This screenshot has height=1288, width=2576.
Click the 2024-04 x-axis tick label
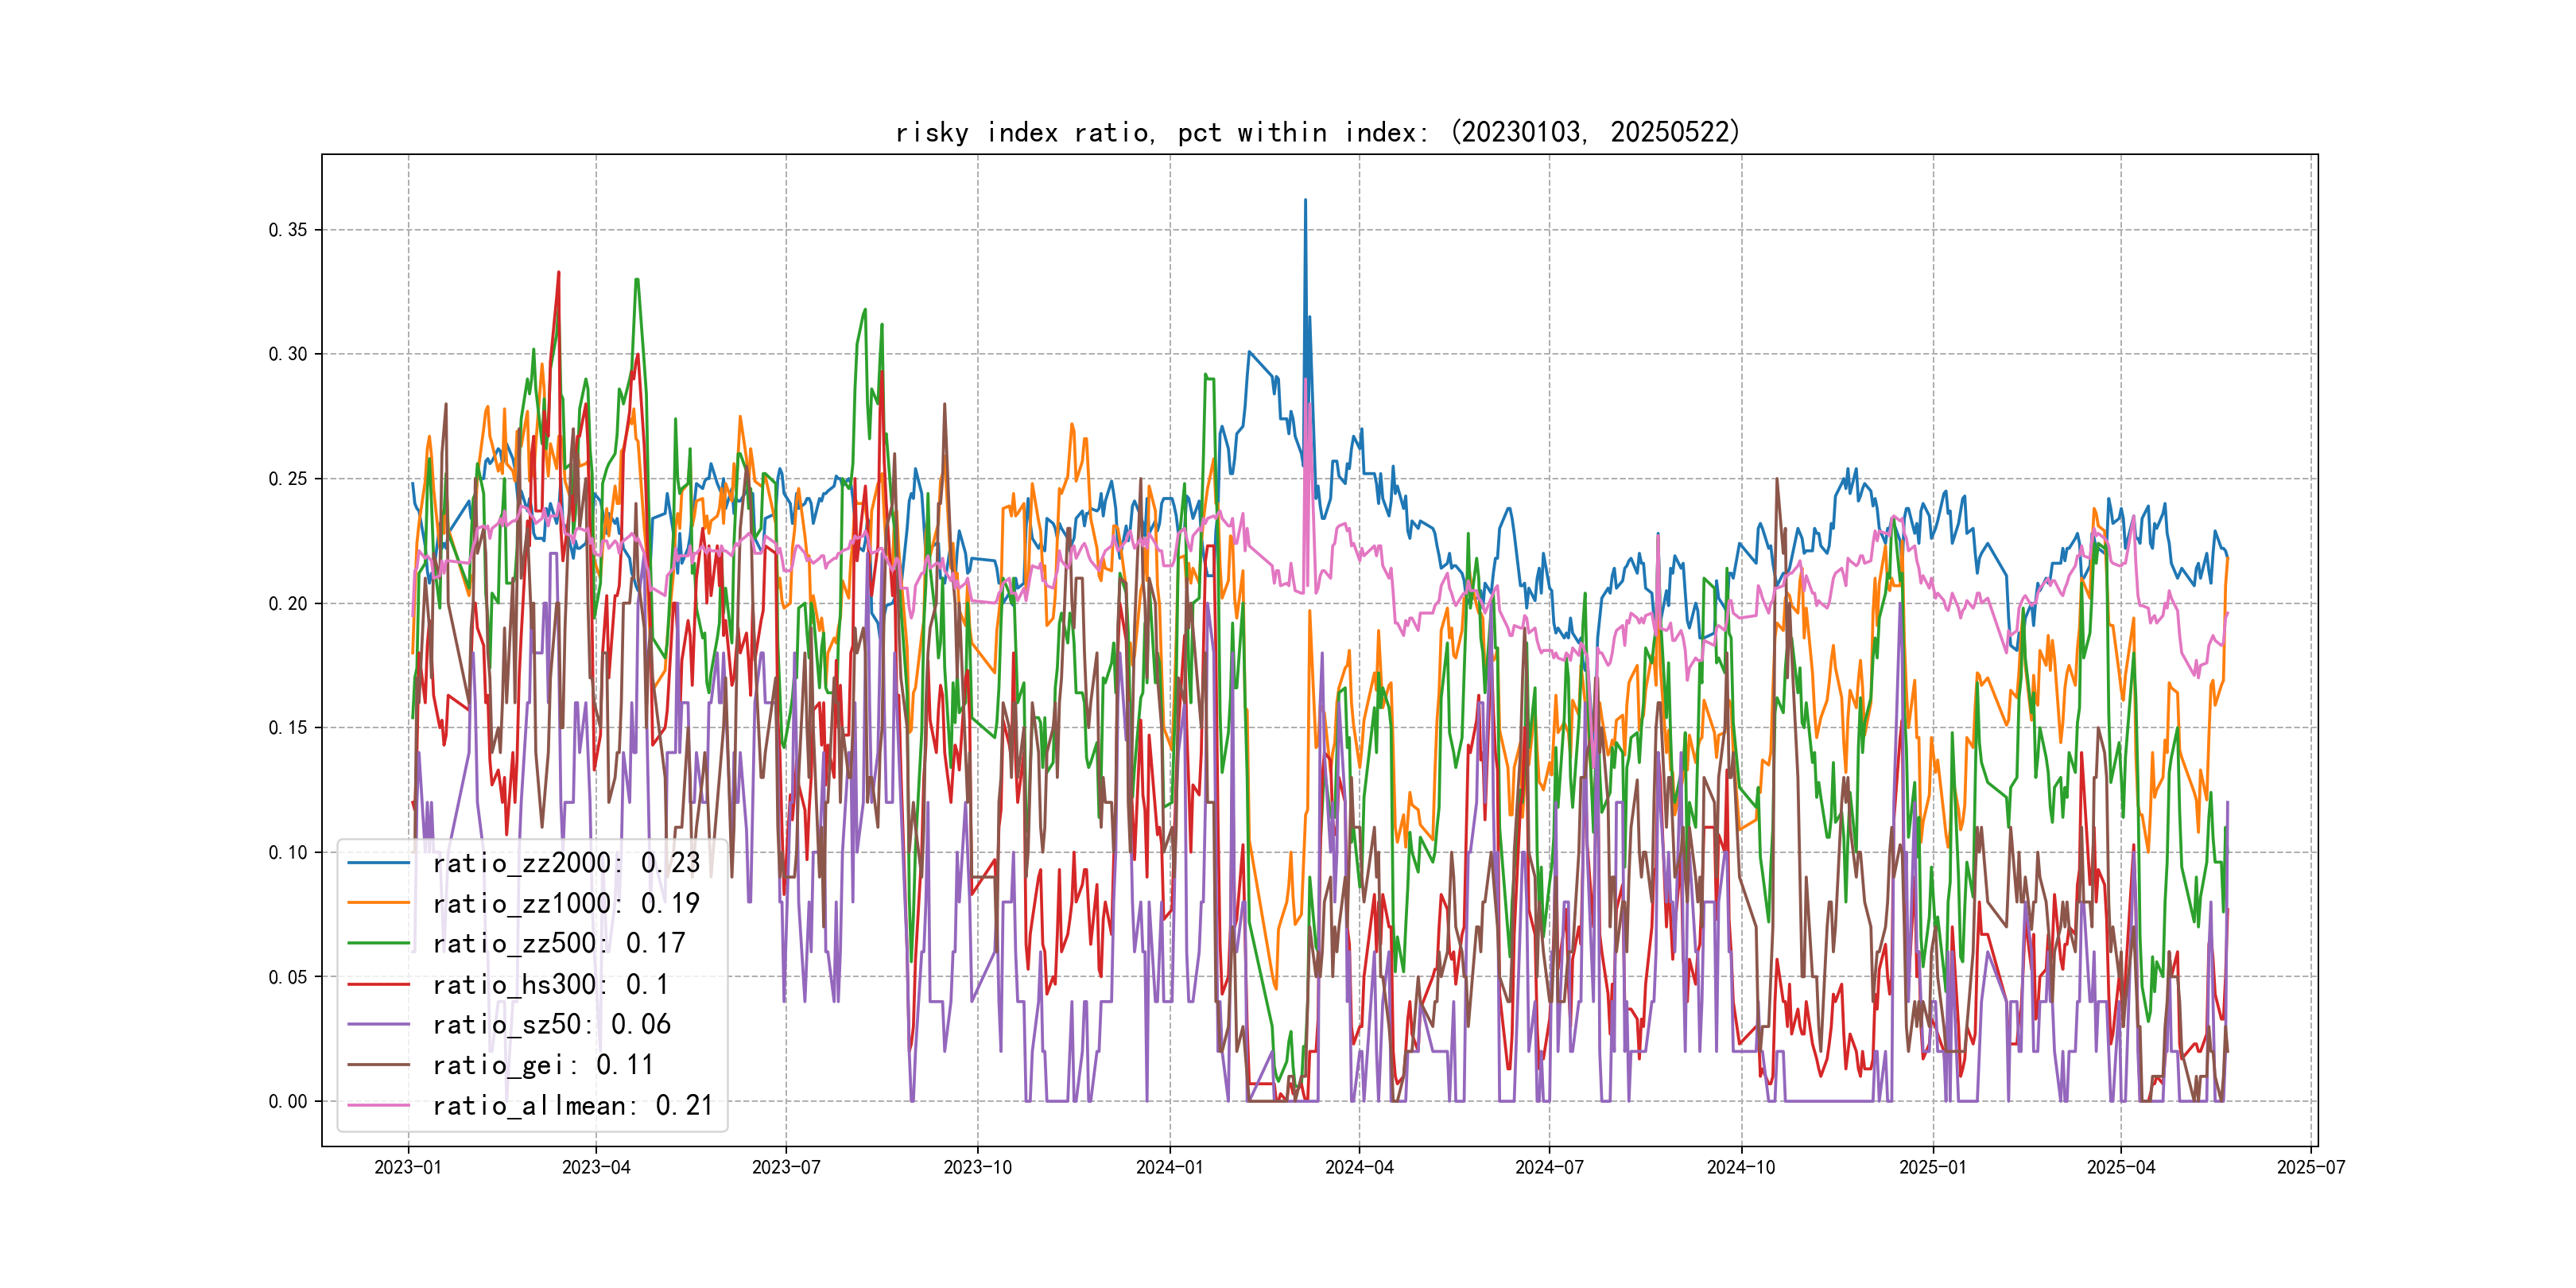tap(1359, 1168)
